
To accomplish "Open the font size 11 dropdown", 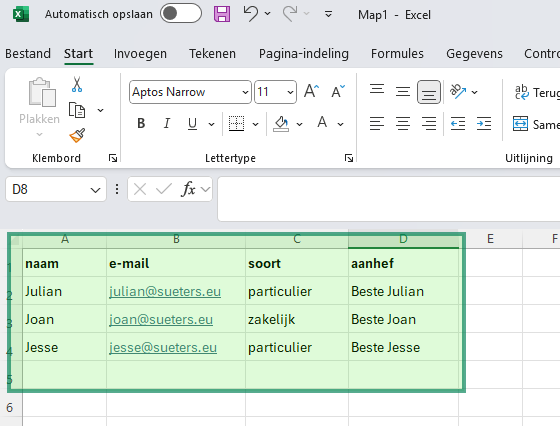I will [x=290, y=92].
